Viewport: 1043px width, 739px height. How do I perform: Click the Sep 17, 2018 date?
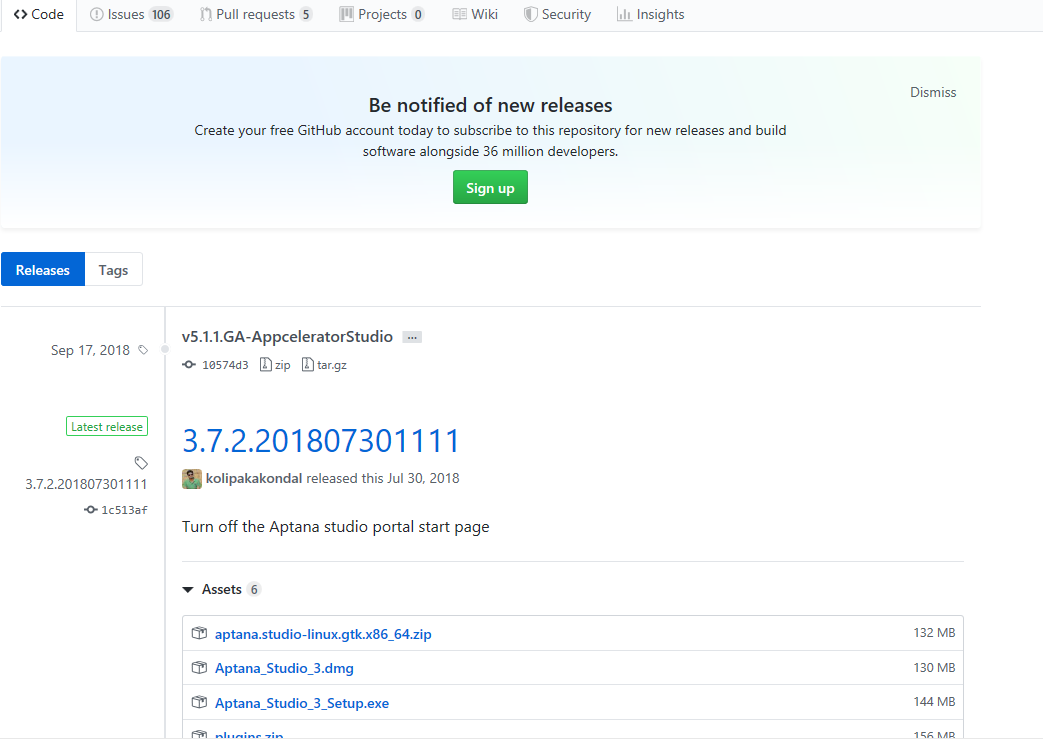pyautogui.click(x=90, y=350)
